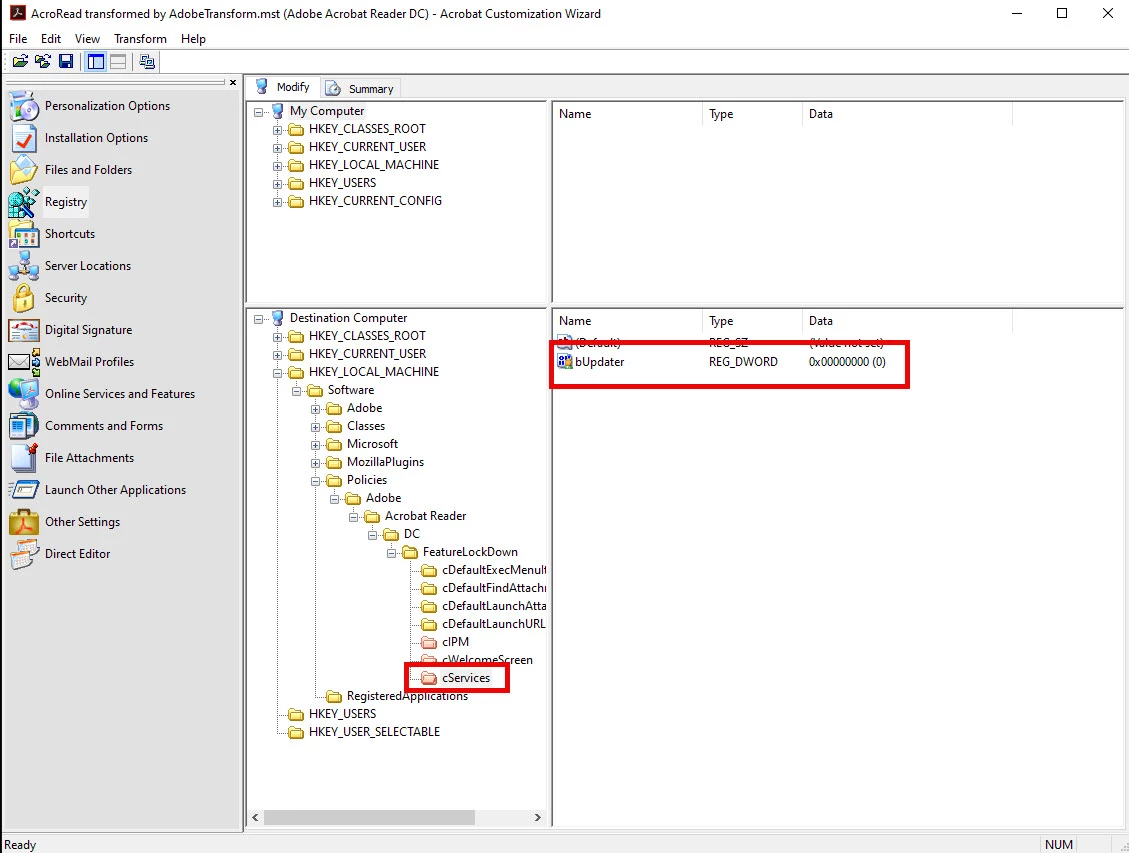Open Server Locations network icon
Image resolution: width=1129 pixels, height=853 pixels.
pyautogui.click(x=23, y=266)
